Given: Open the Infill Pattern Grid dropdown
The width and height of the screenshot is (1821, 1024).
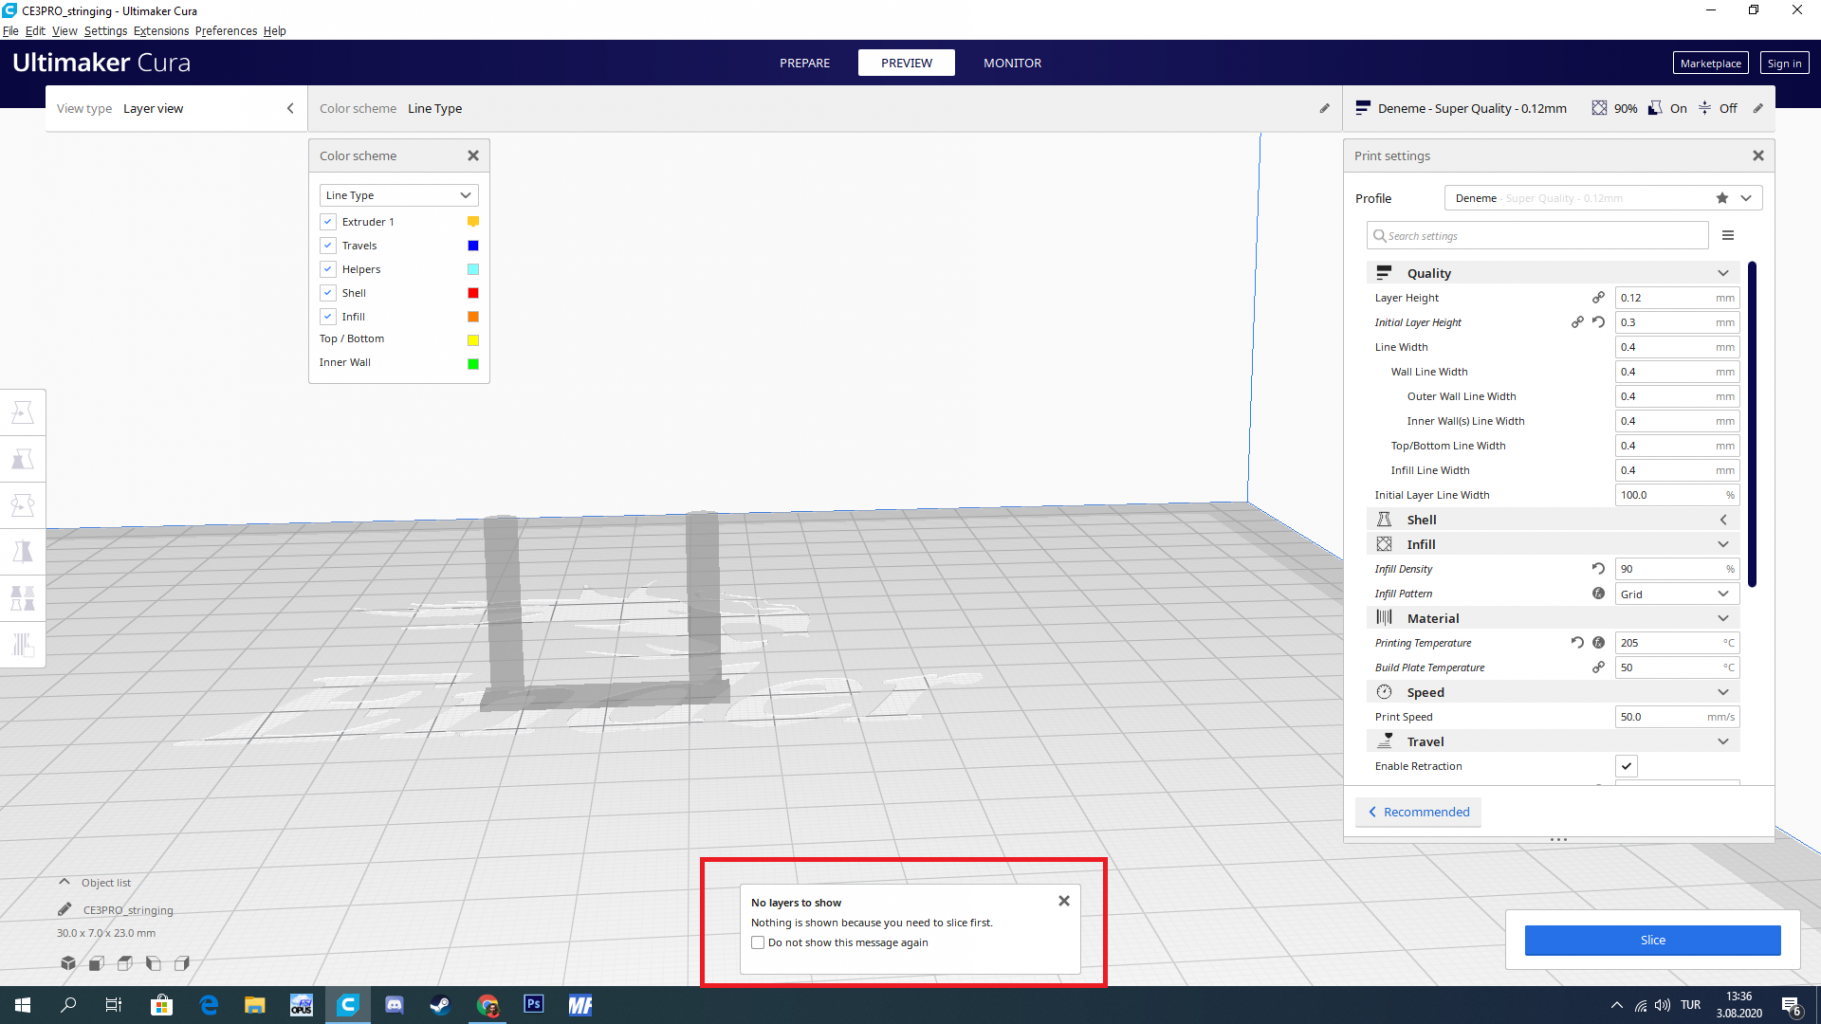Looking at the screenshot, I should click(x=1676, y=594).
